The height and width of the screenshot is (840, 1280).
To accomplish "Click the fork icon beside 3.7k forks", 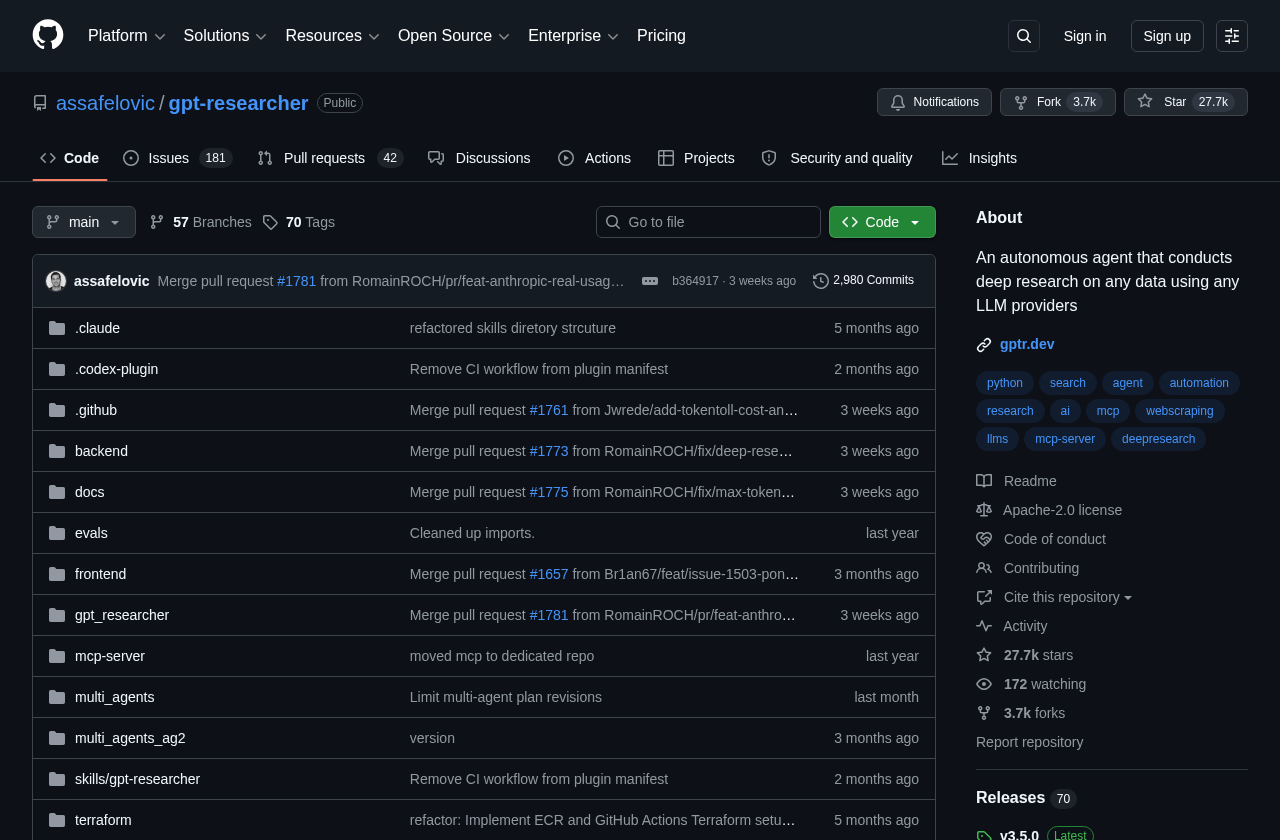I will tap(984, 713).
